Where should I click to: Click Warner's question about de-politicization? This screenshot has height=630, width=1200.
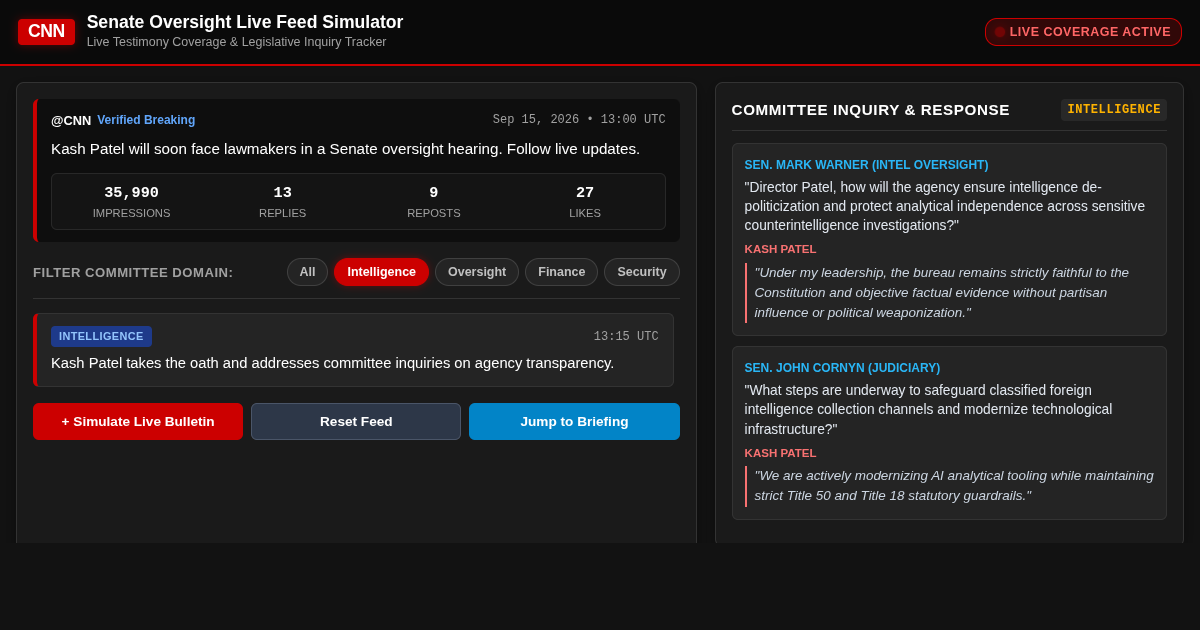945,206
